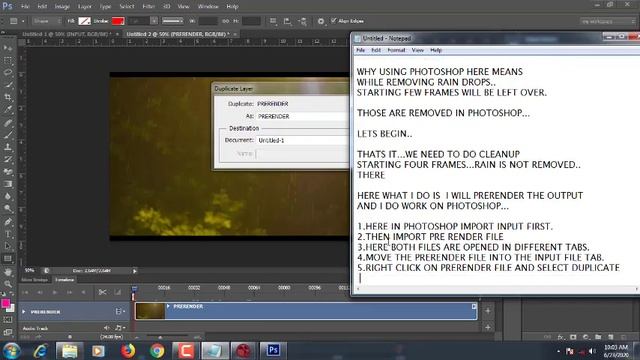Select the Horizontal Type tool
Screen dimensions: 640x360
coord(7,234)
